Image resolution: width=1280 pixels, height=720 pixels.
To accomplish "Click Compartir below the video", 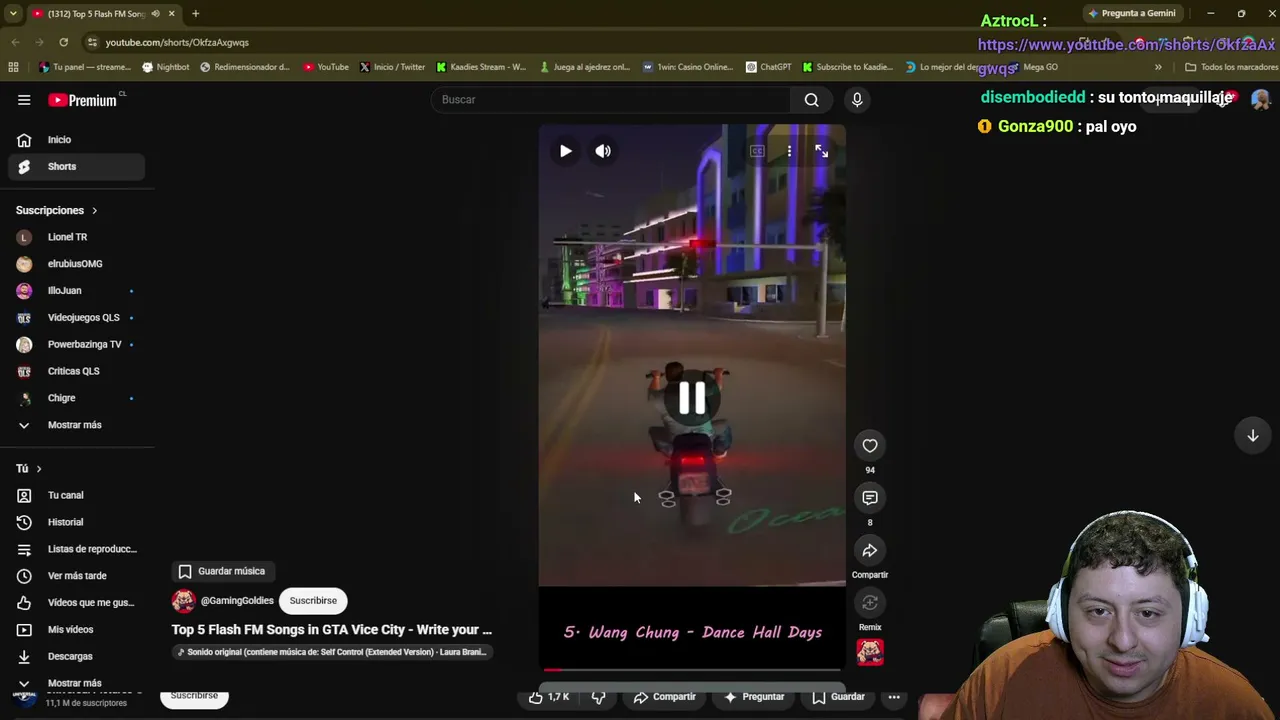I will pyautogui.click(x=665, y=697).
